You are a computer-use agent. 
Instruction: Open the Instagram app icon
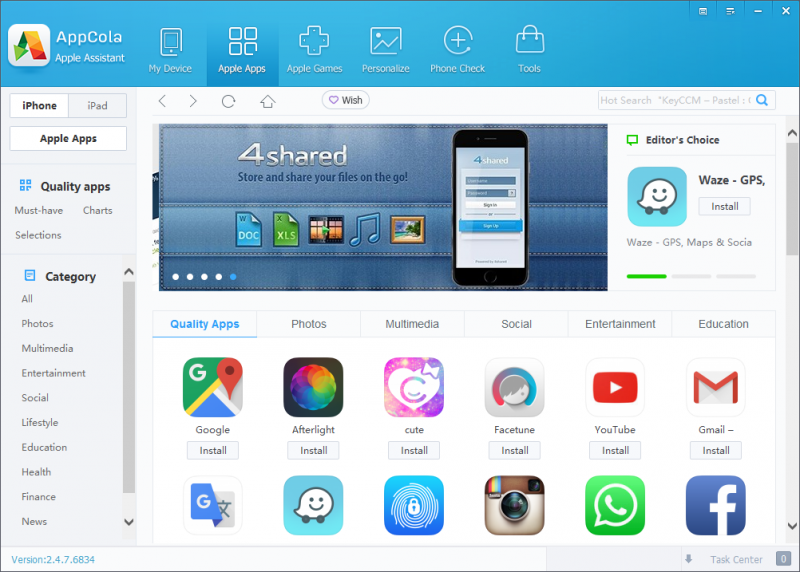click(514, 505)
